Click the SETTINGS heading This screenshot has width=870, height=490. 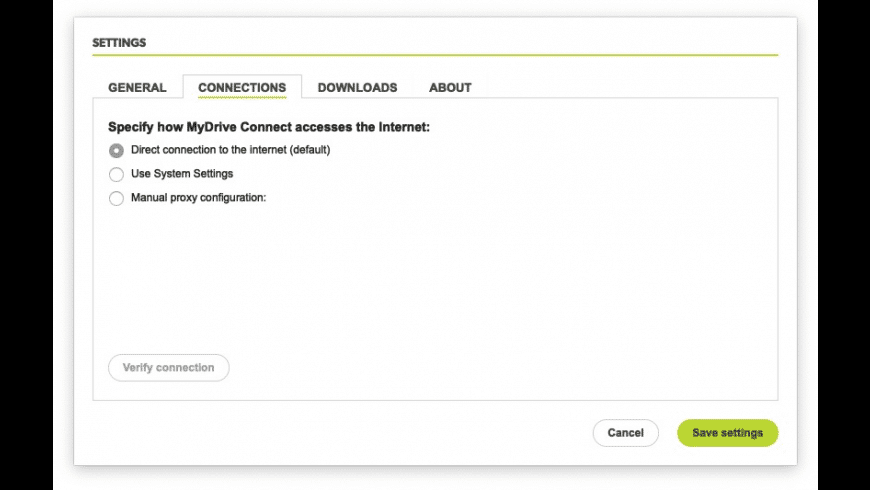click(119, 43)
